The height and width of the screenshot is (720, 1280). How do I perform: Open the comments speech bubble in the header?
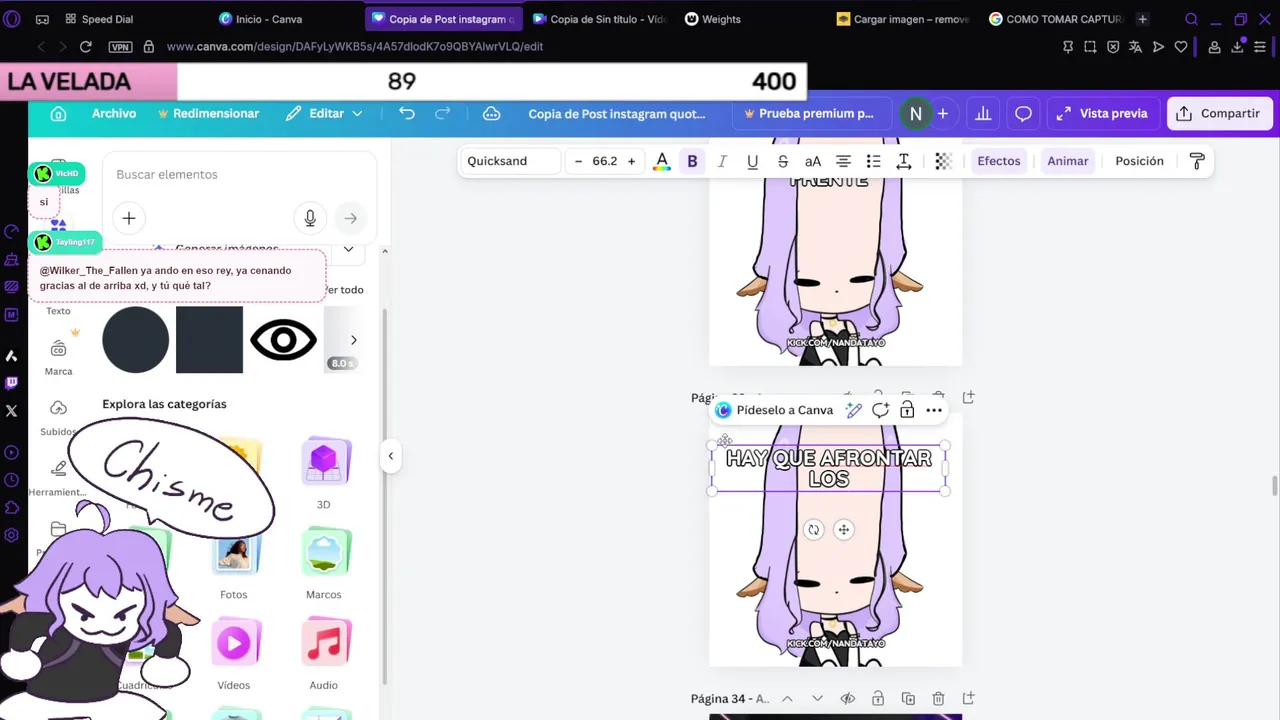click(x=1023, y=114)
